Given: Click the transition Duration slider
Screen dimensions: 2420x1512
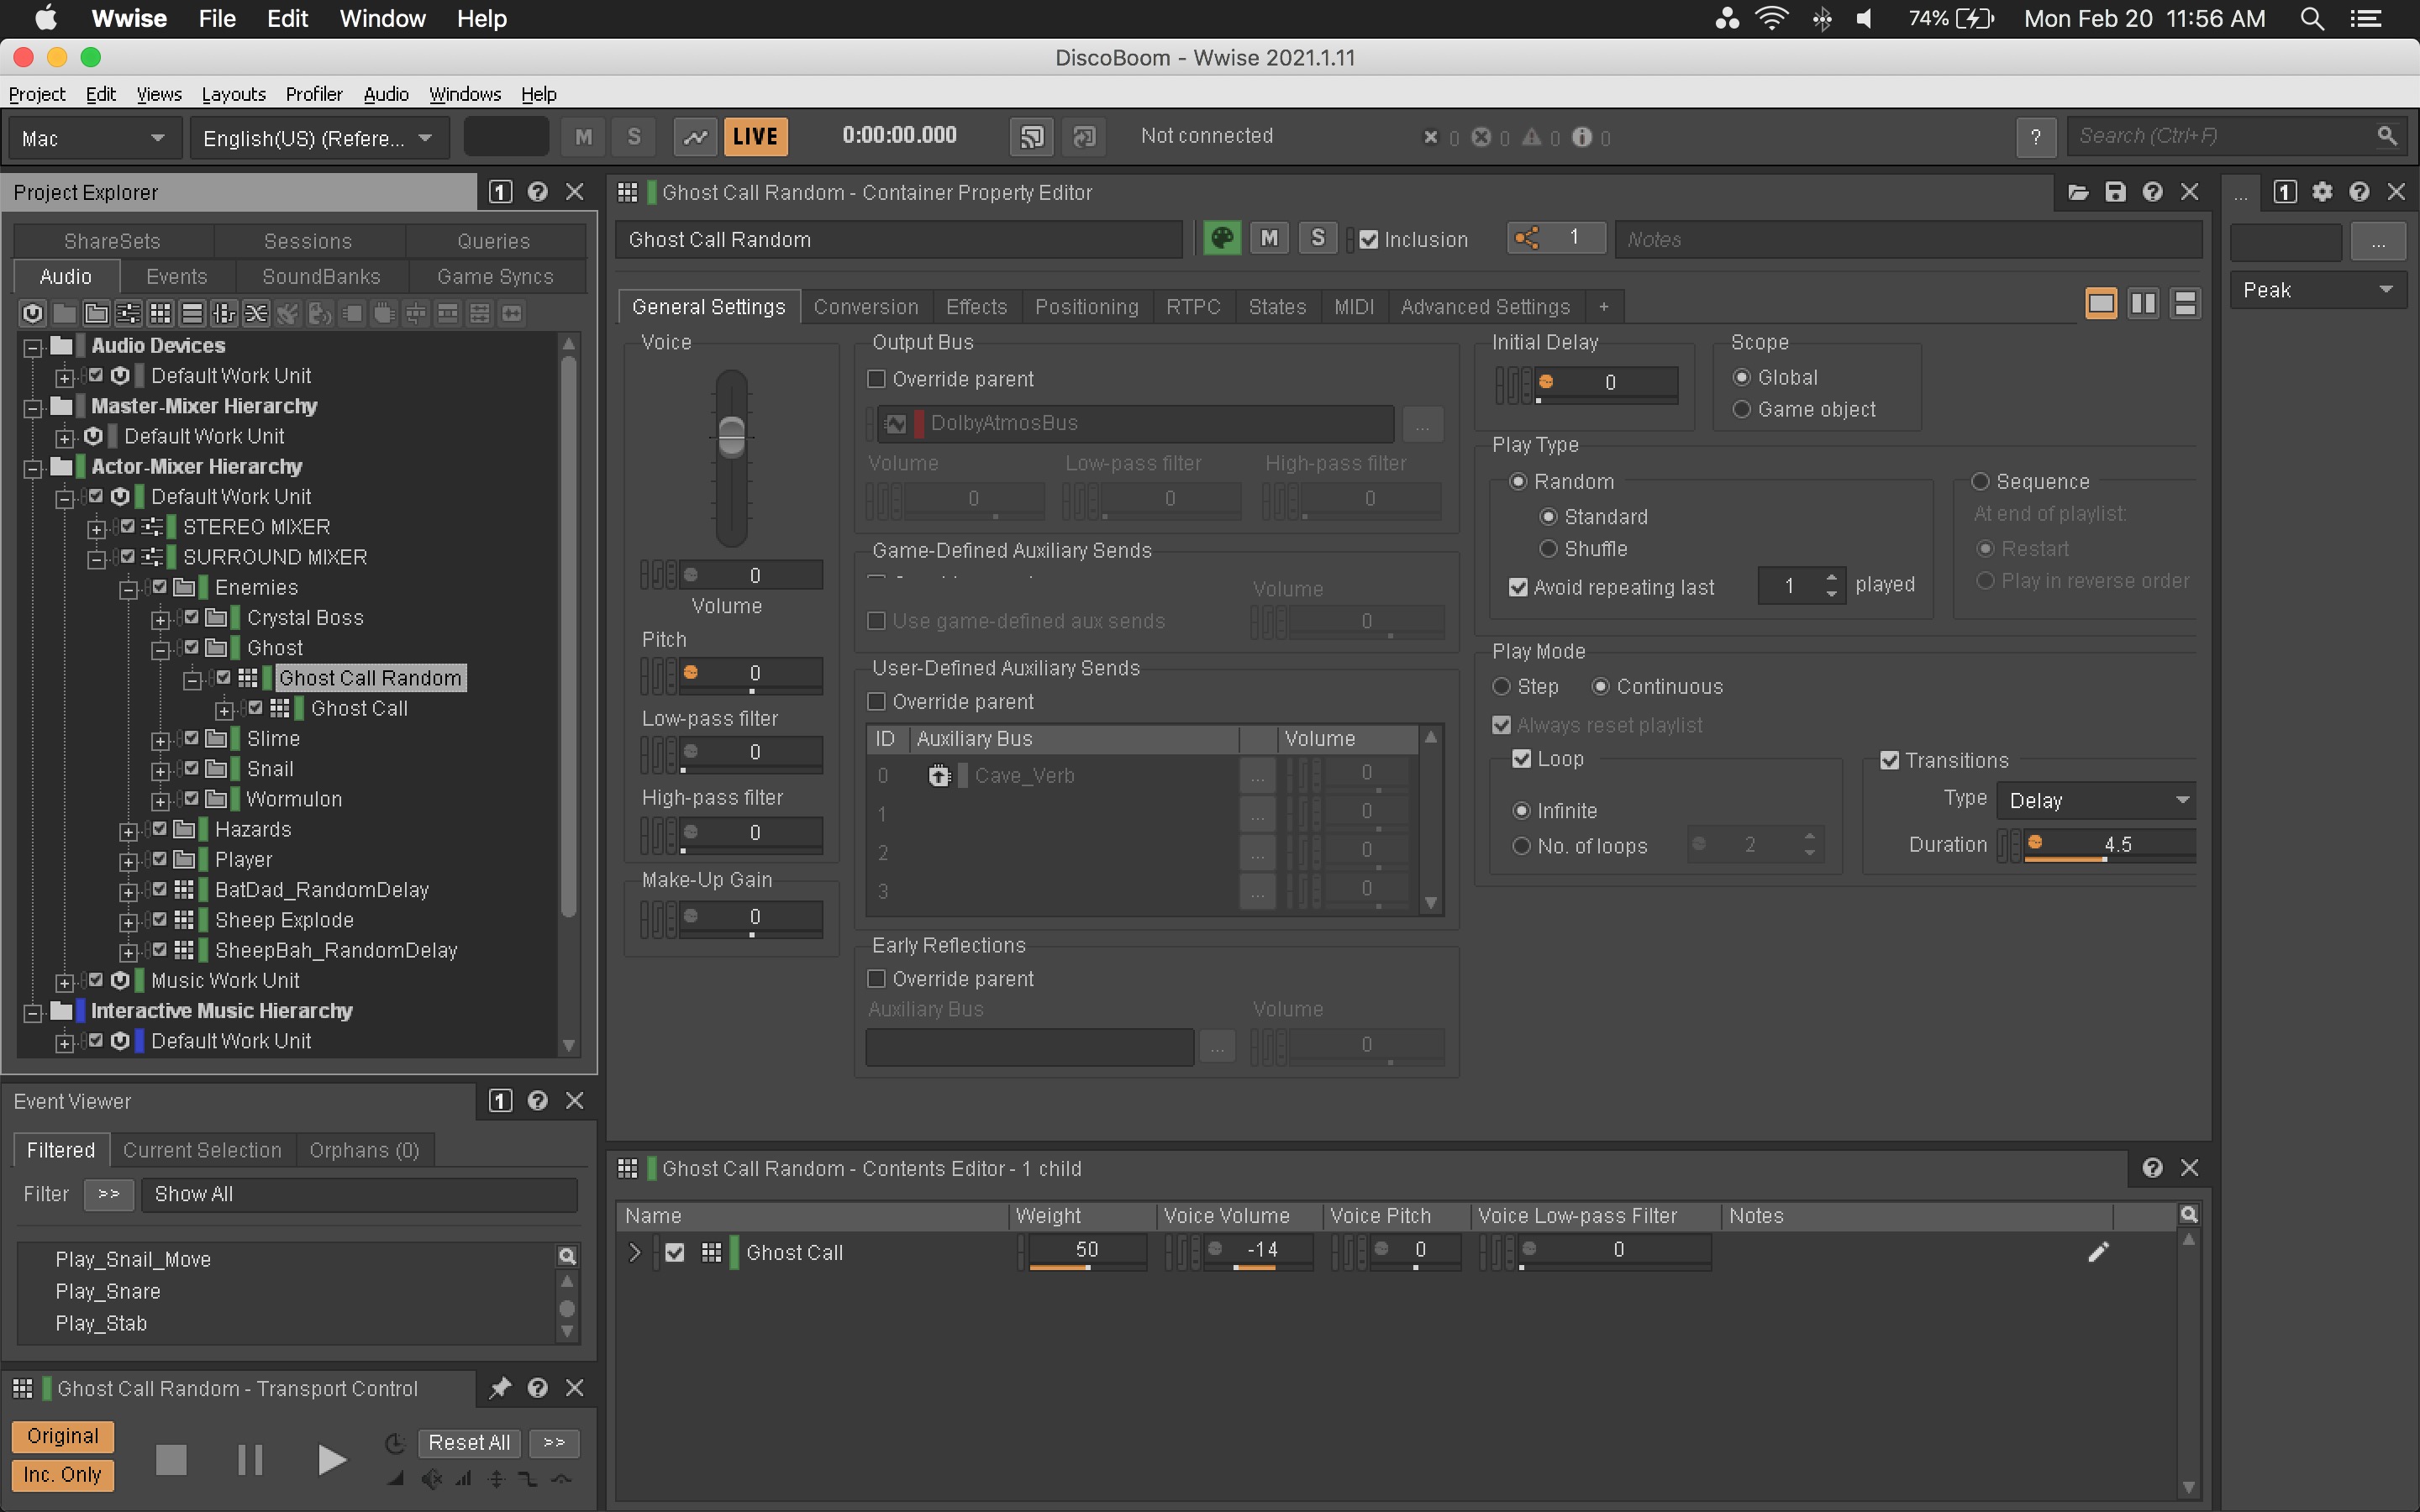Looking at the screenshot, I should 2109,845.
